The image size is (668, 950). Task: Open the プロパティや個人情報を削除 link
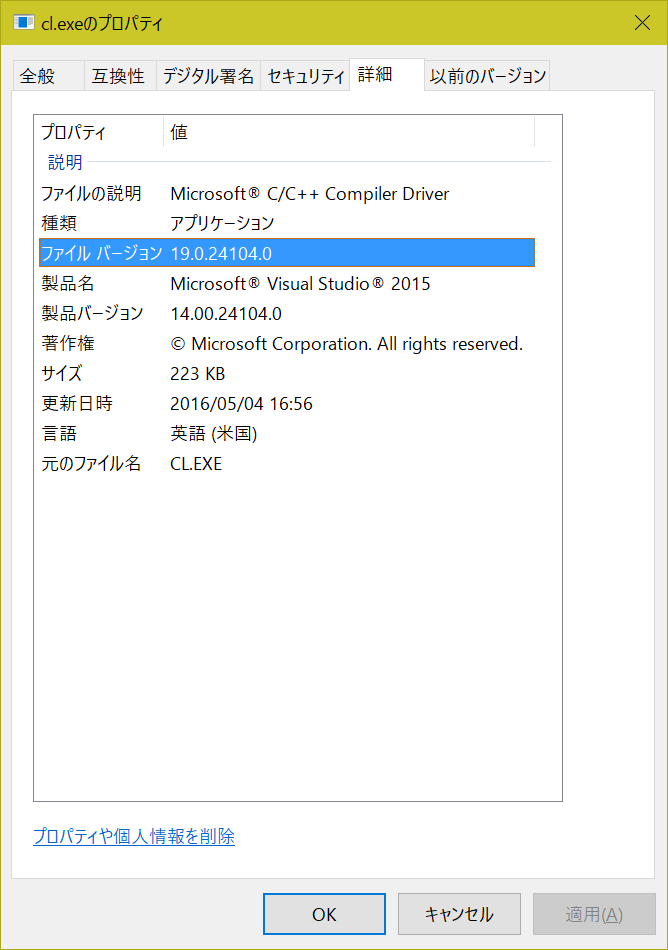(134, 836)
